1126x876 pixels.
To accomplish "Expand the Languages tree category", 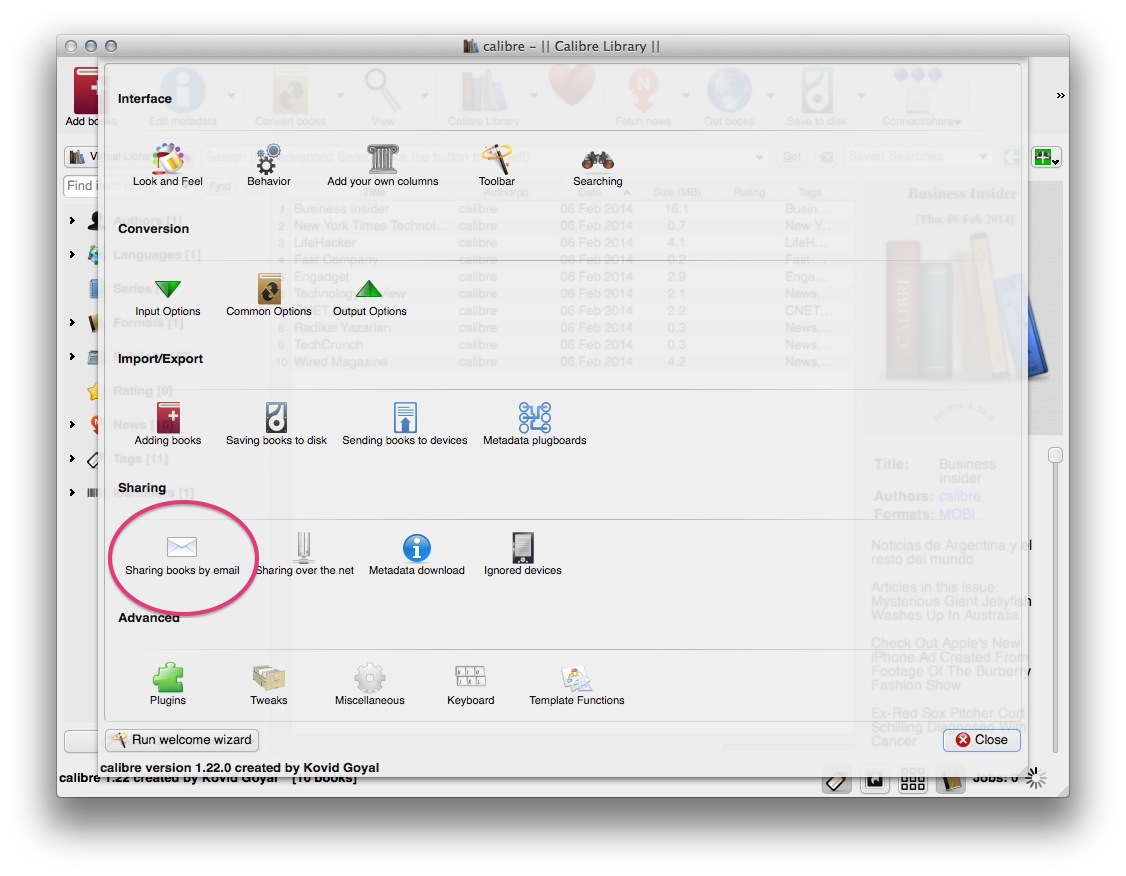I will [72, 254].
